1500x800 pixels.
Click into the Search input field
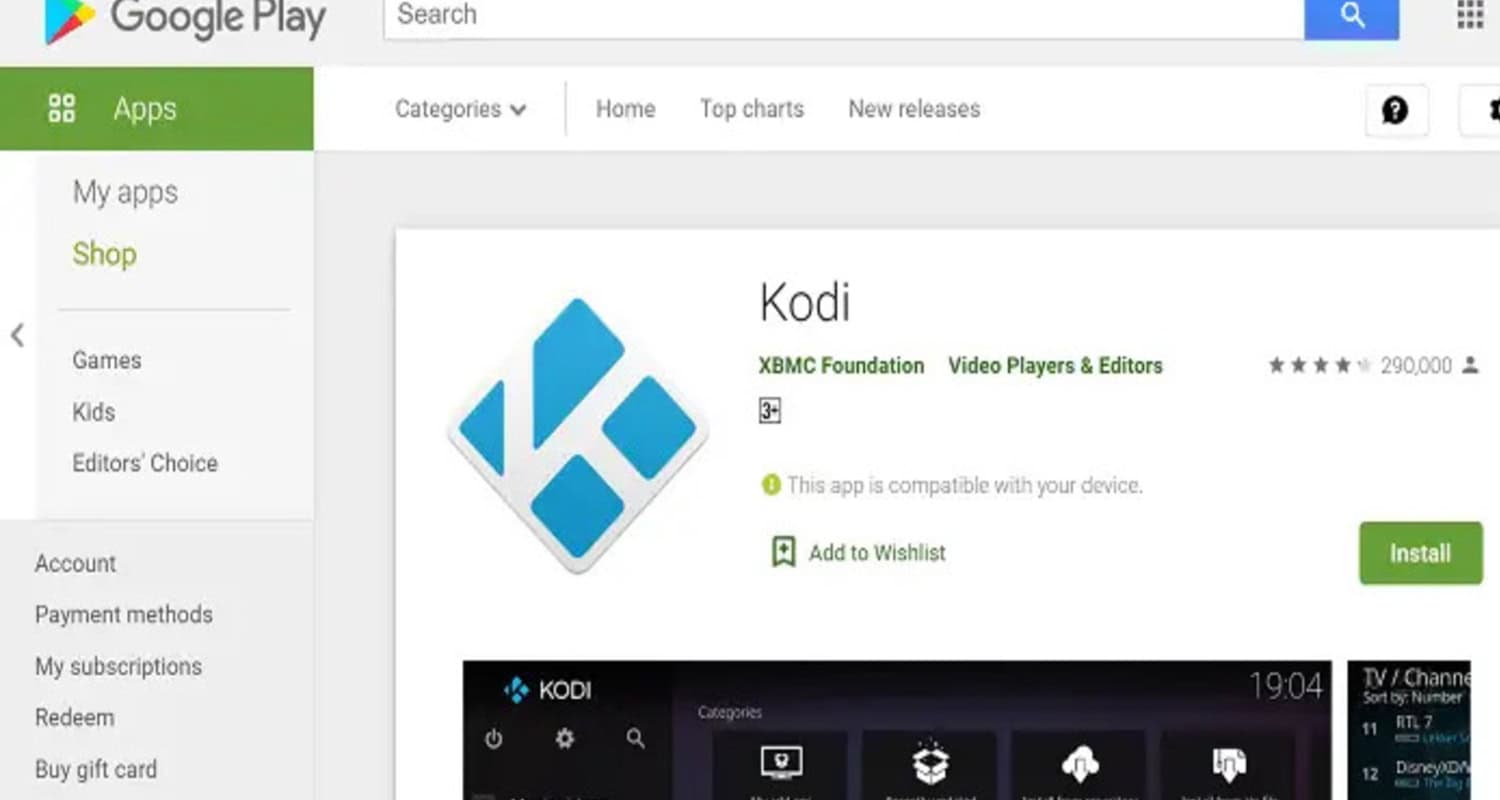point(844,17)
